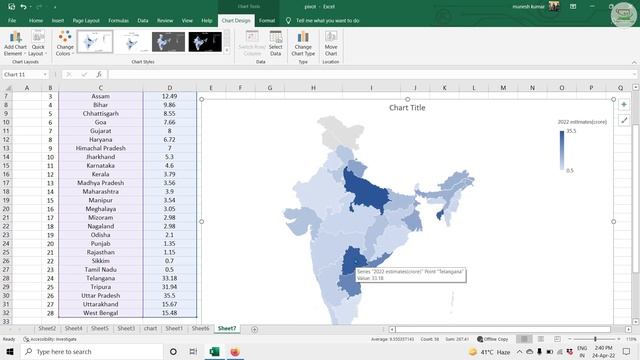Open the Format tab

coord(267,20)
